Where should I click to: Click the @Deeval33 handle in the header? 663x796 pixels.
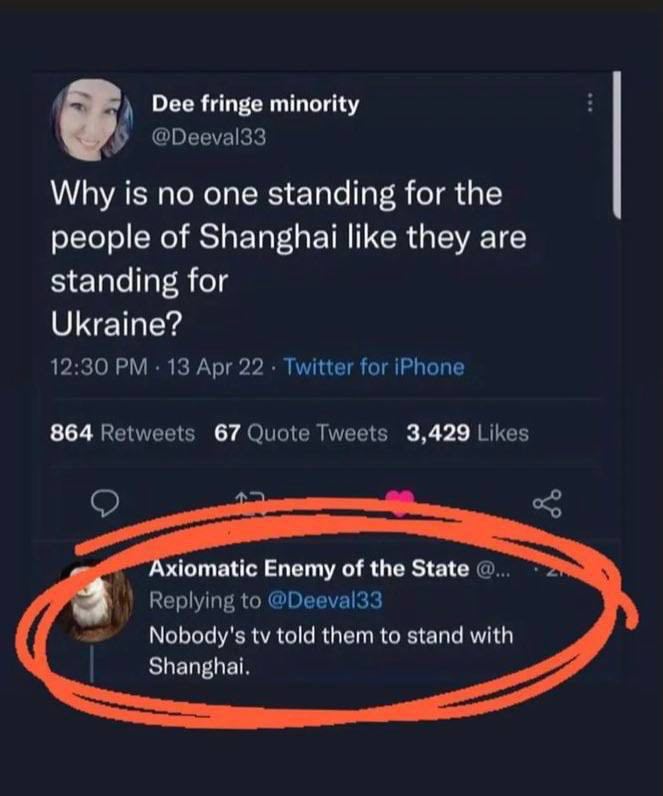pyautogui.click(x=209, y=138)
